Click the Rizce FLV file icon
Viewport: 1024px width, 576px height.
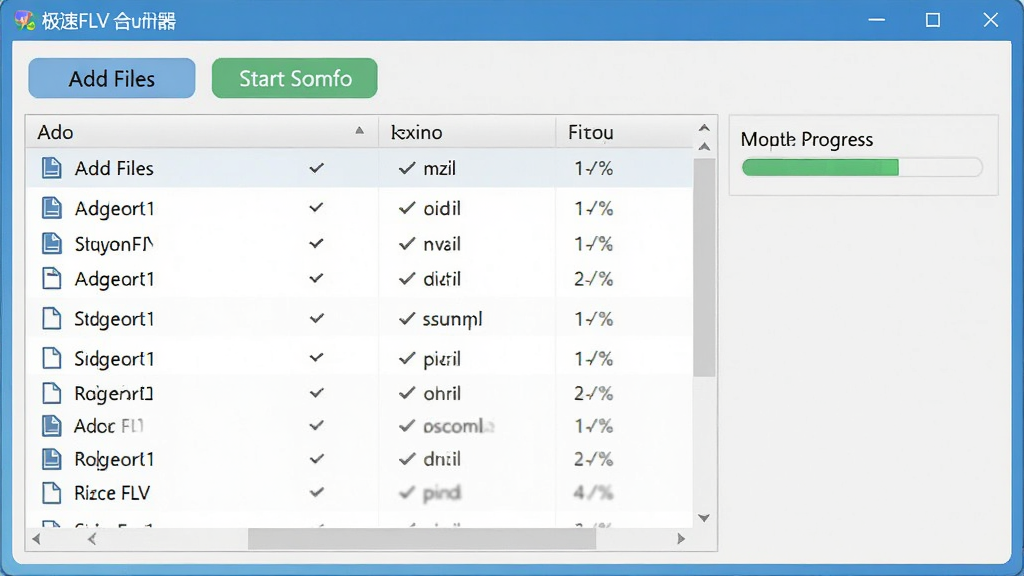tap(52, 492)
